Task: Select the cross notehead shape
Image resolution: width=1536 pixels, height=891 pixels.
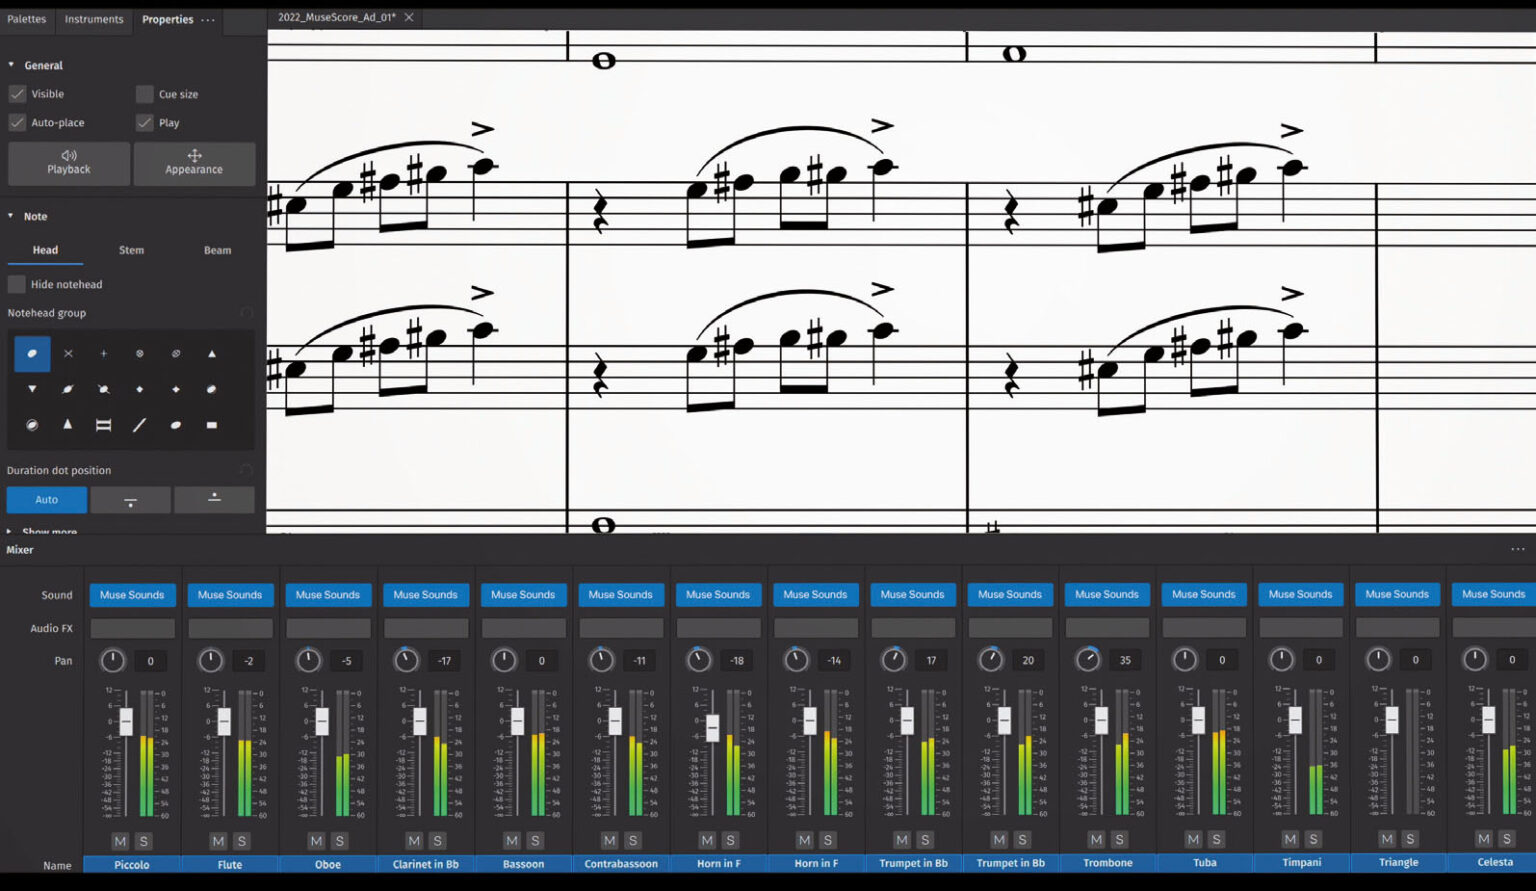Action: click(x=68, y=354)
